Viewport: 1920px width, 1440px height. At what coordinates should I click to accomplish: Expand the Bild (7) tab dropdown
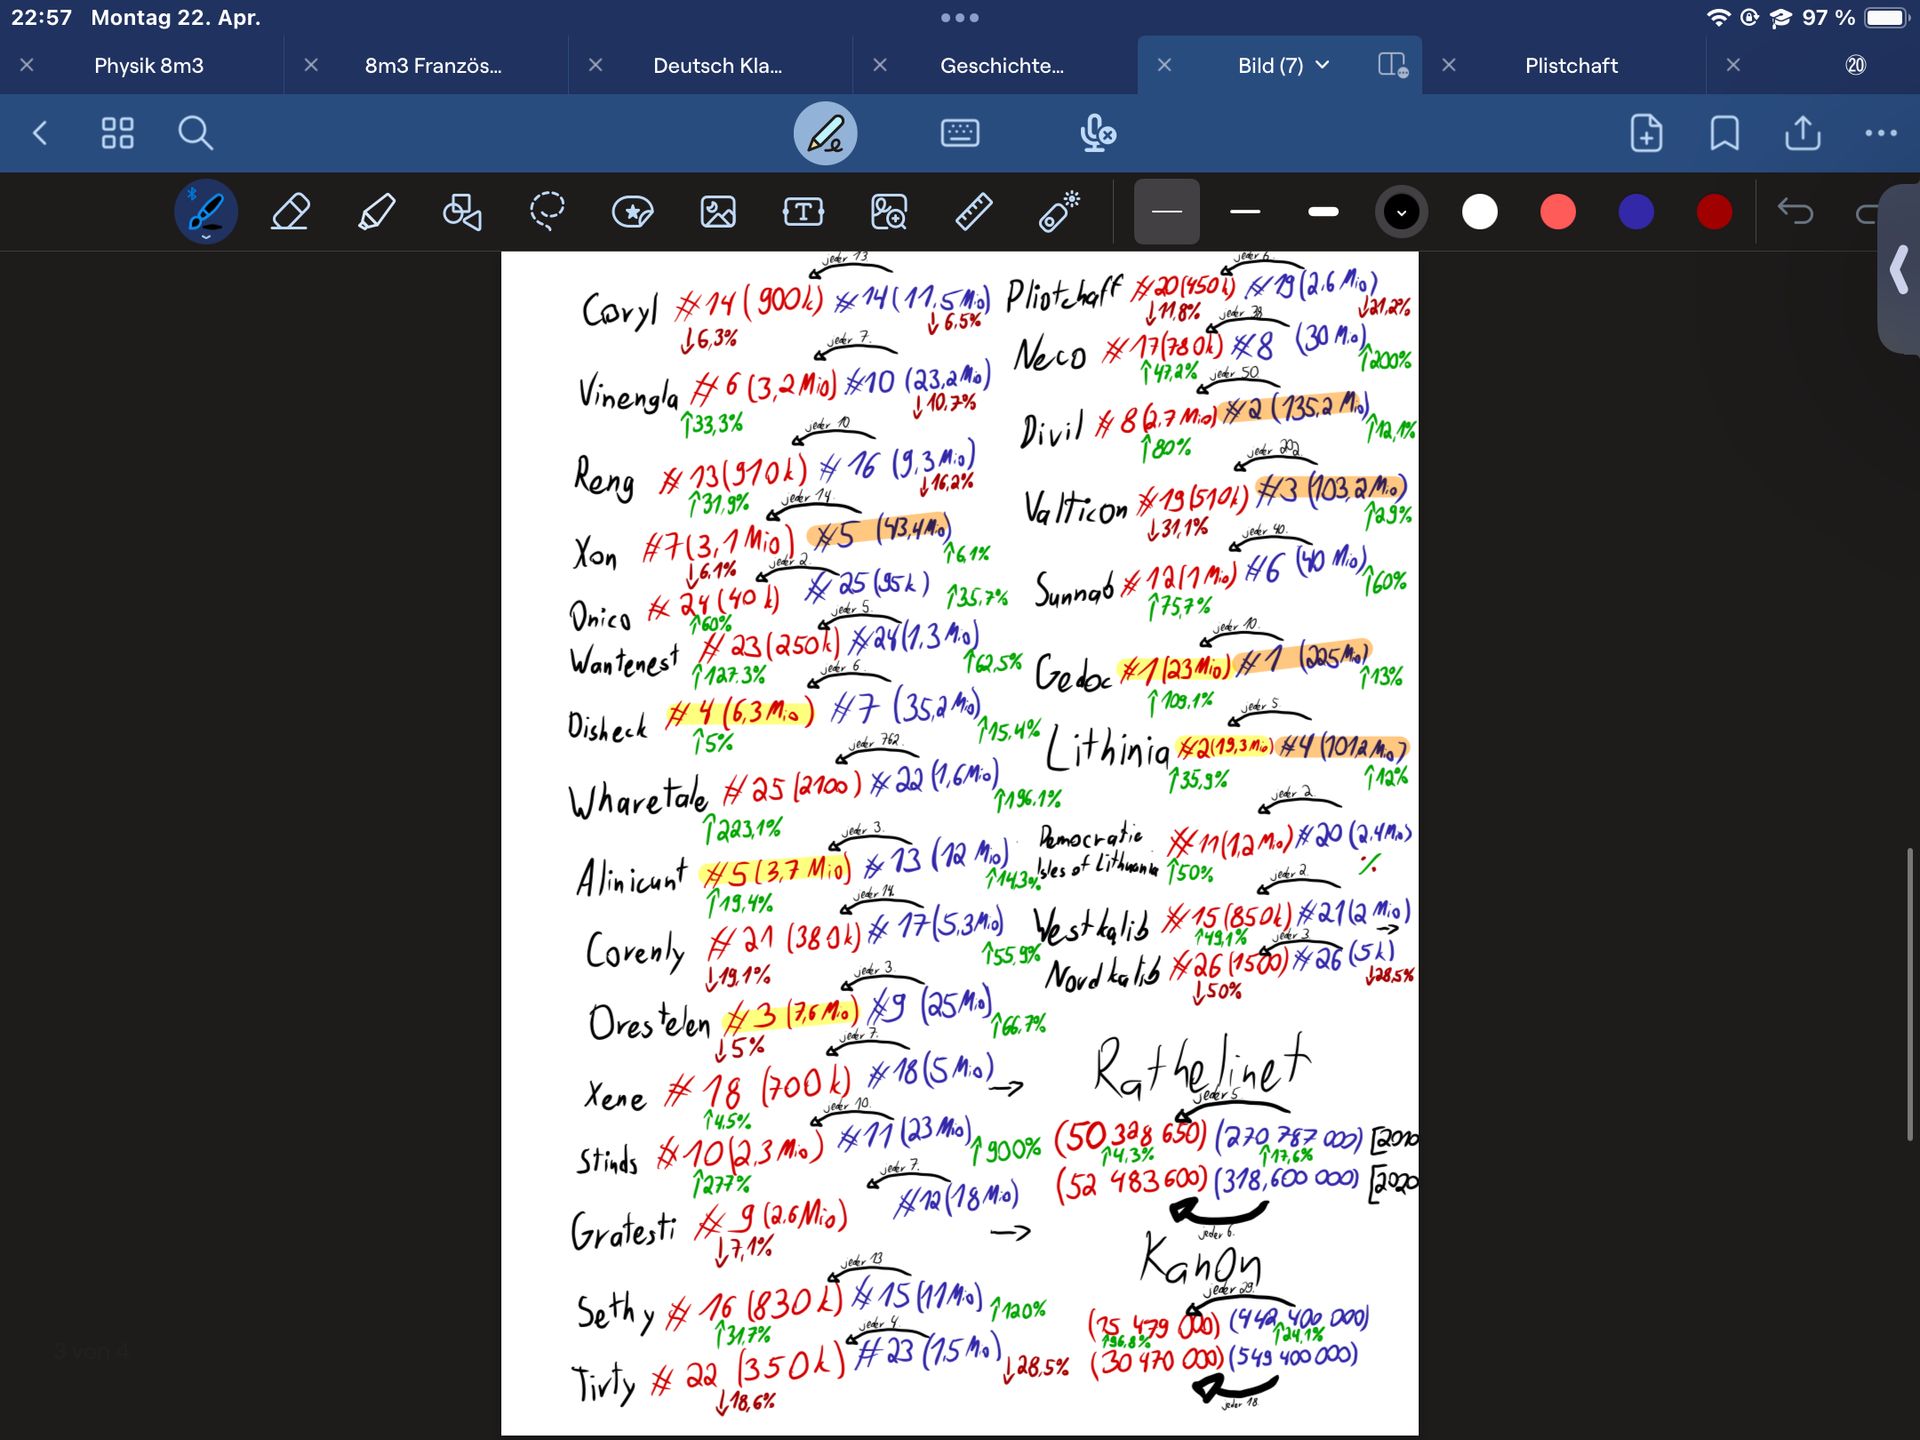pos(1322,65)
